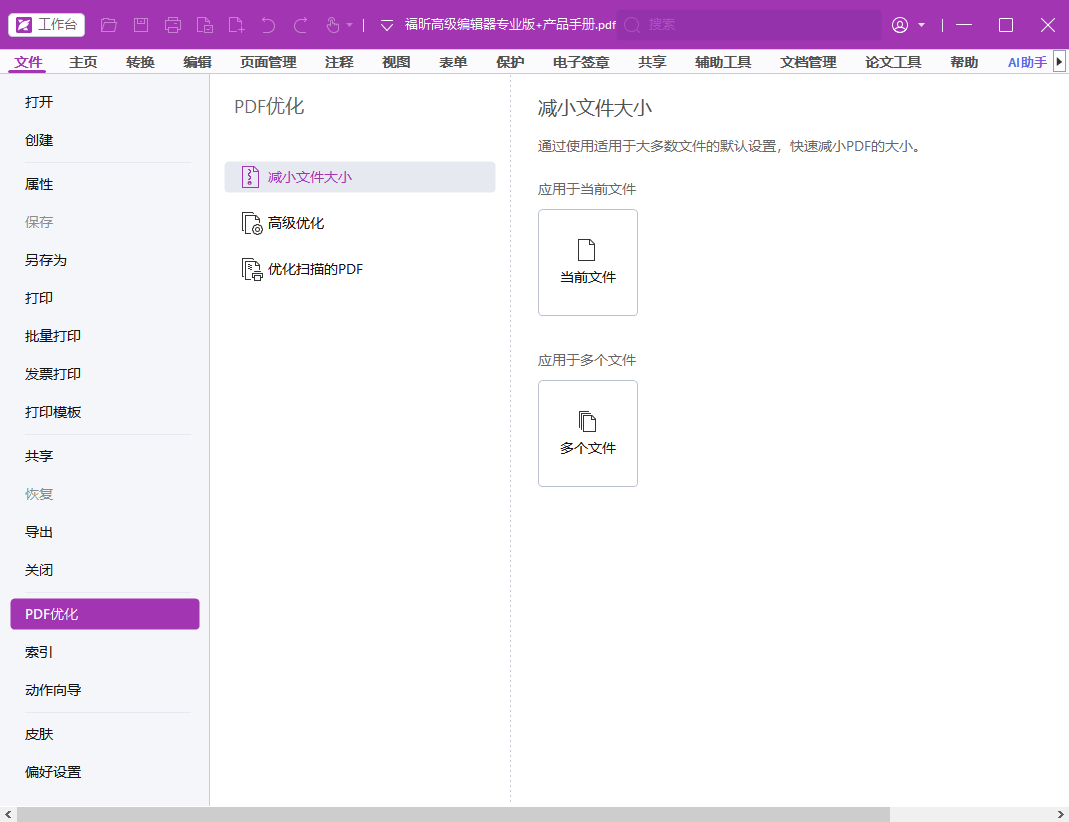This screenshot has width=1069, height=822.
Task: Open the 表单 tab
Action: 453,62
